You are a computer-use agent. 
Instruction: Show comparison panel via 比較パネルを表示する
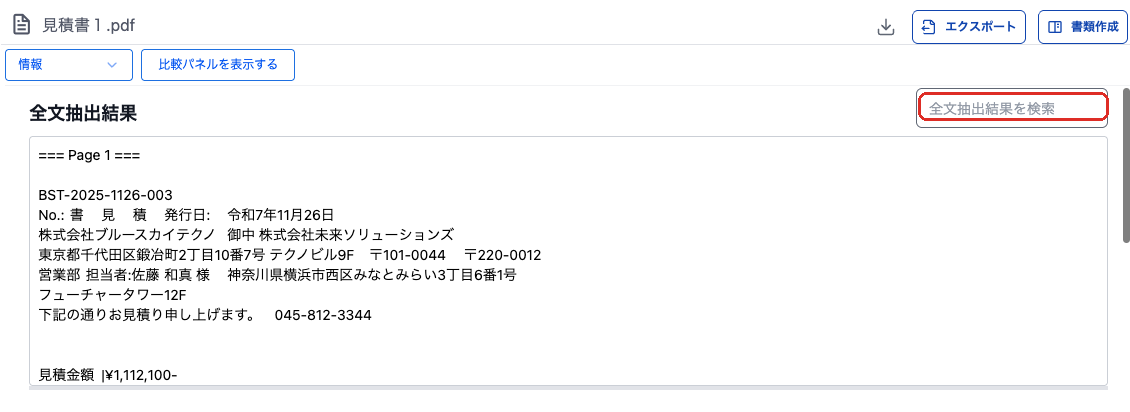(x=218, y=65)
